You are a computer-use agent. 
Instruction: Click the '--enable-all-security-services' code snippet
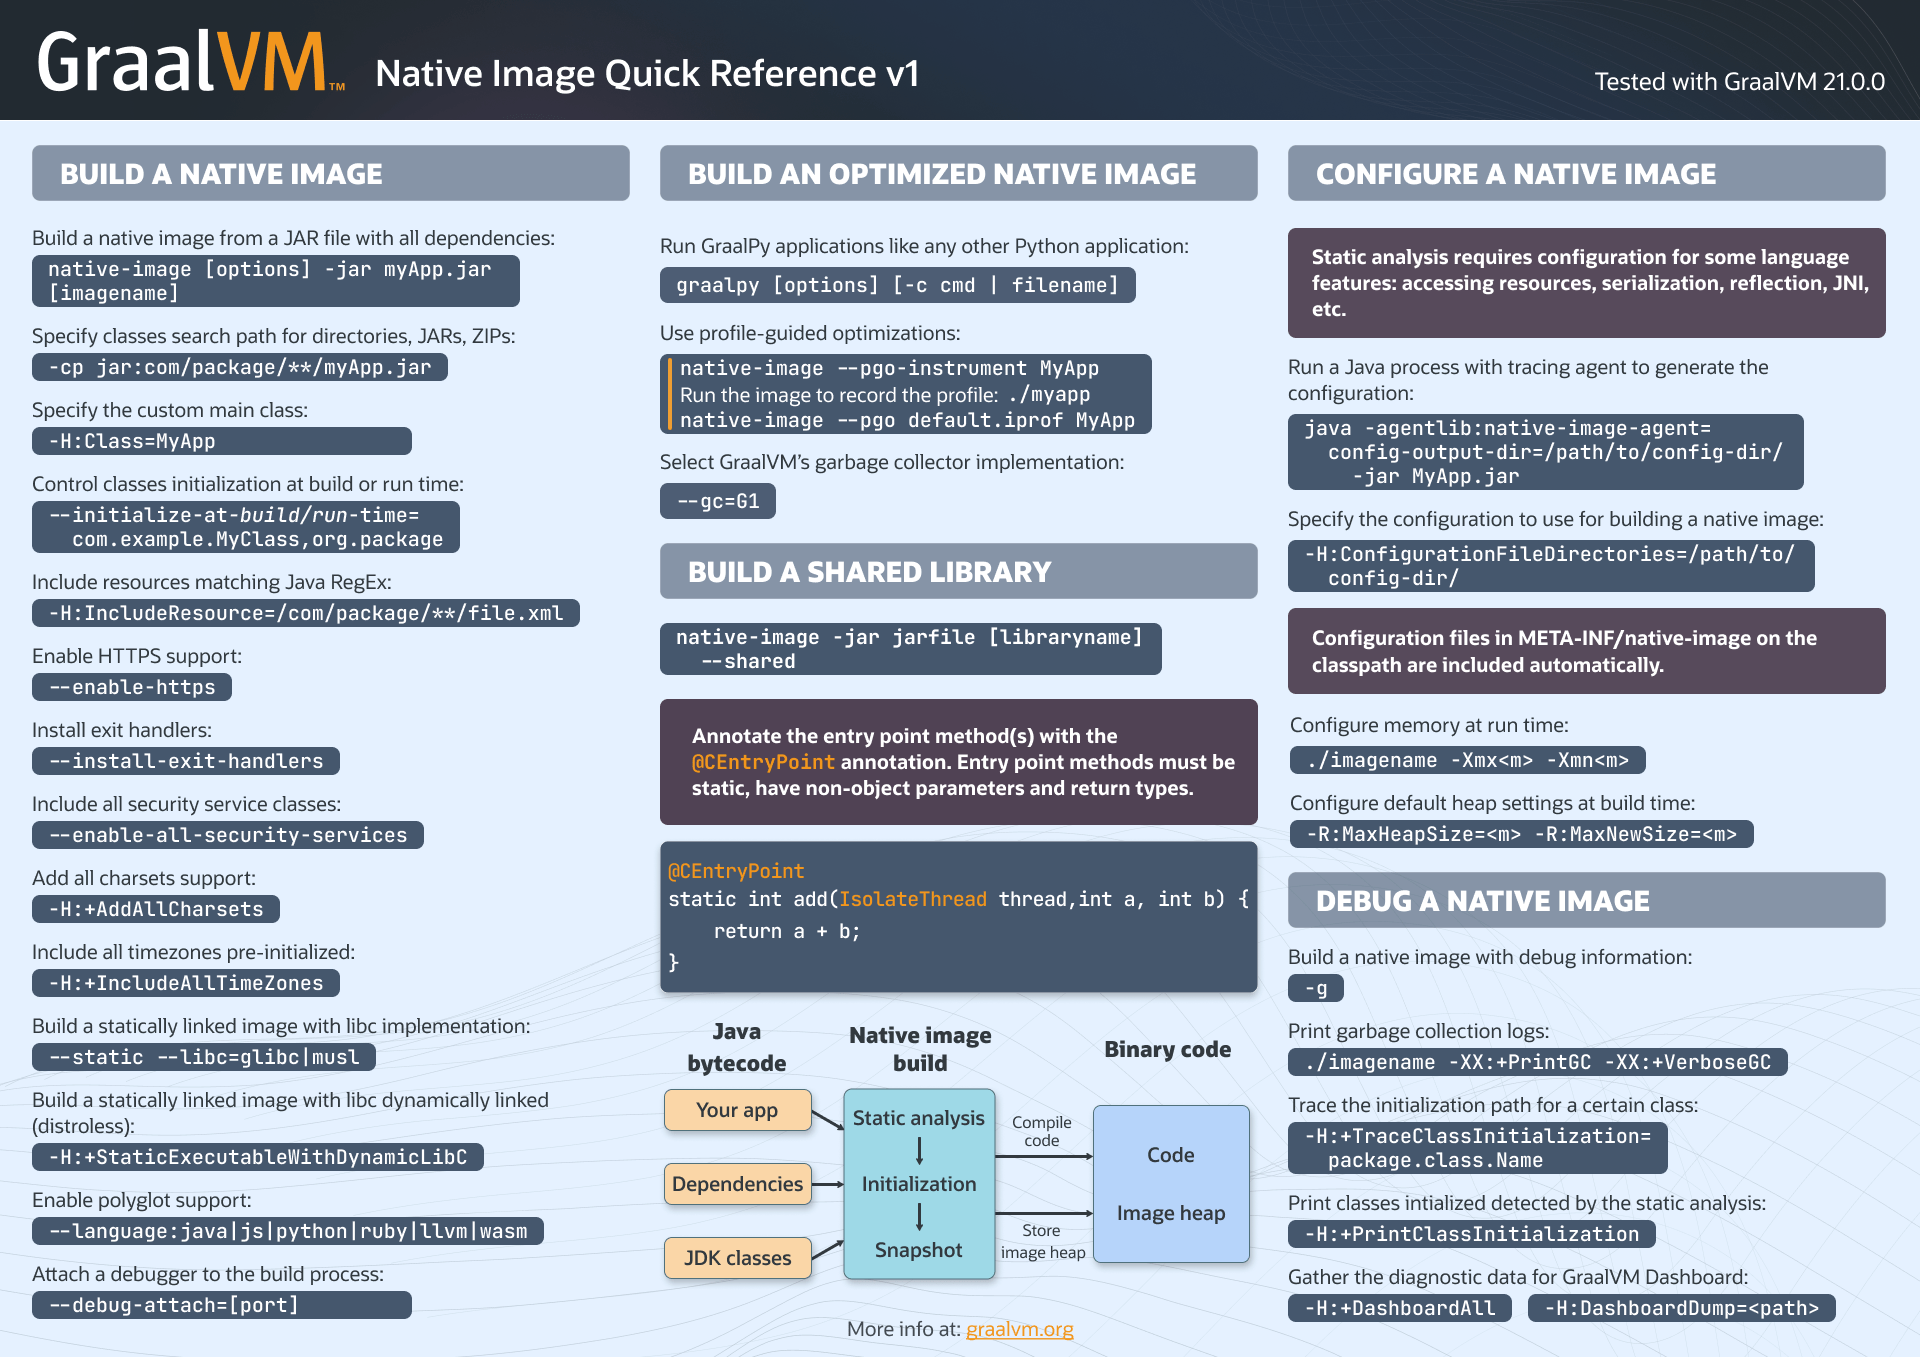[228, 835]
